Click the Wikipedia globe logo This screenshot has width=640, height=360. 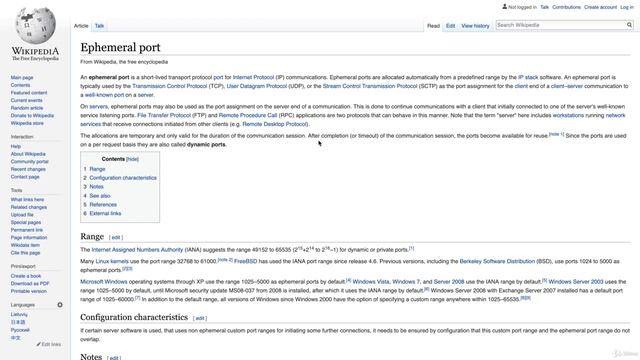[35, 25]
